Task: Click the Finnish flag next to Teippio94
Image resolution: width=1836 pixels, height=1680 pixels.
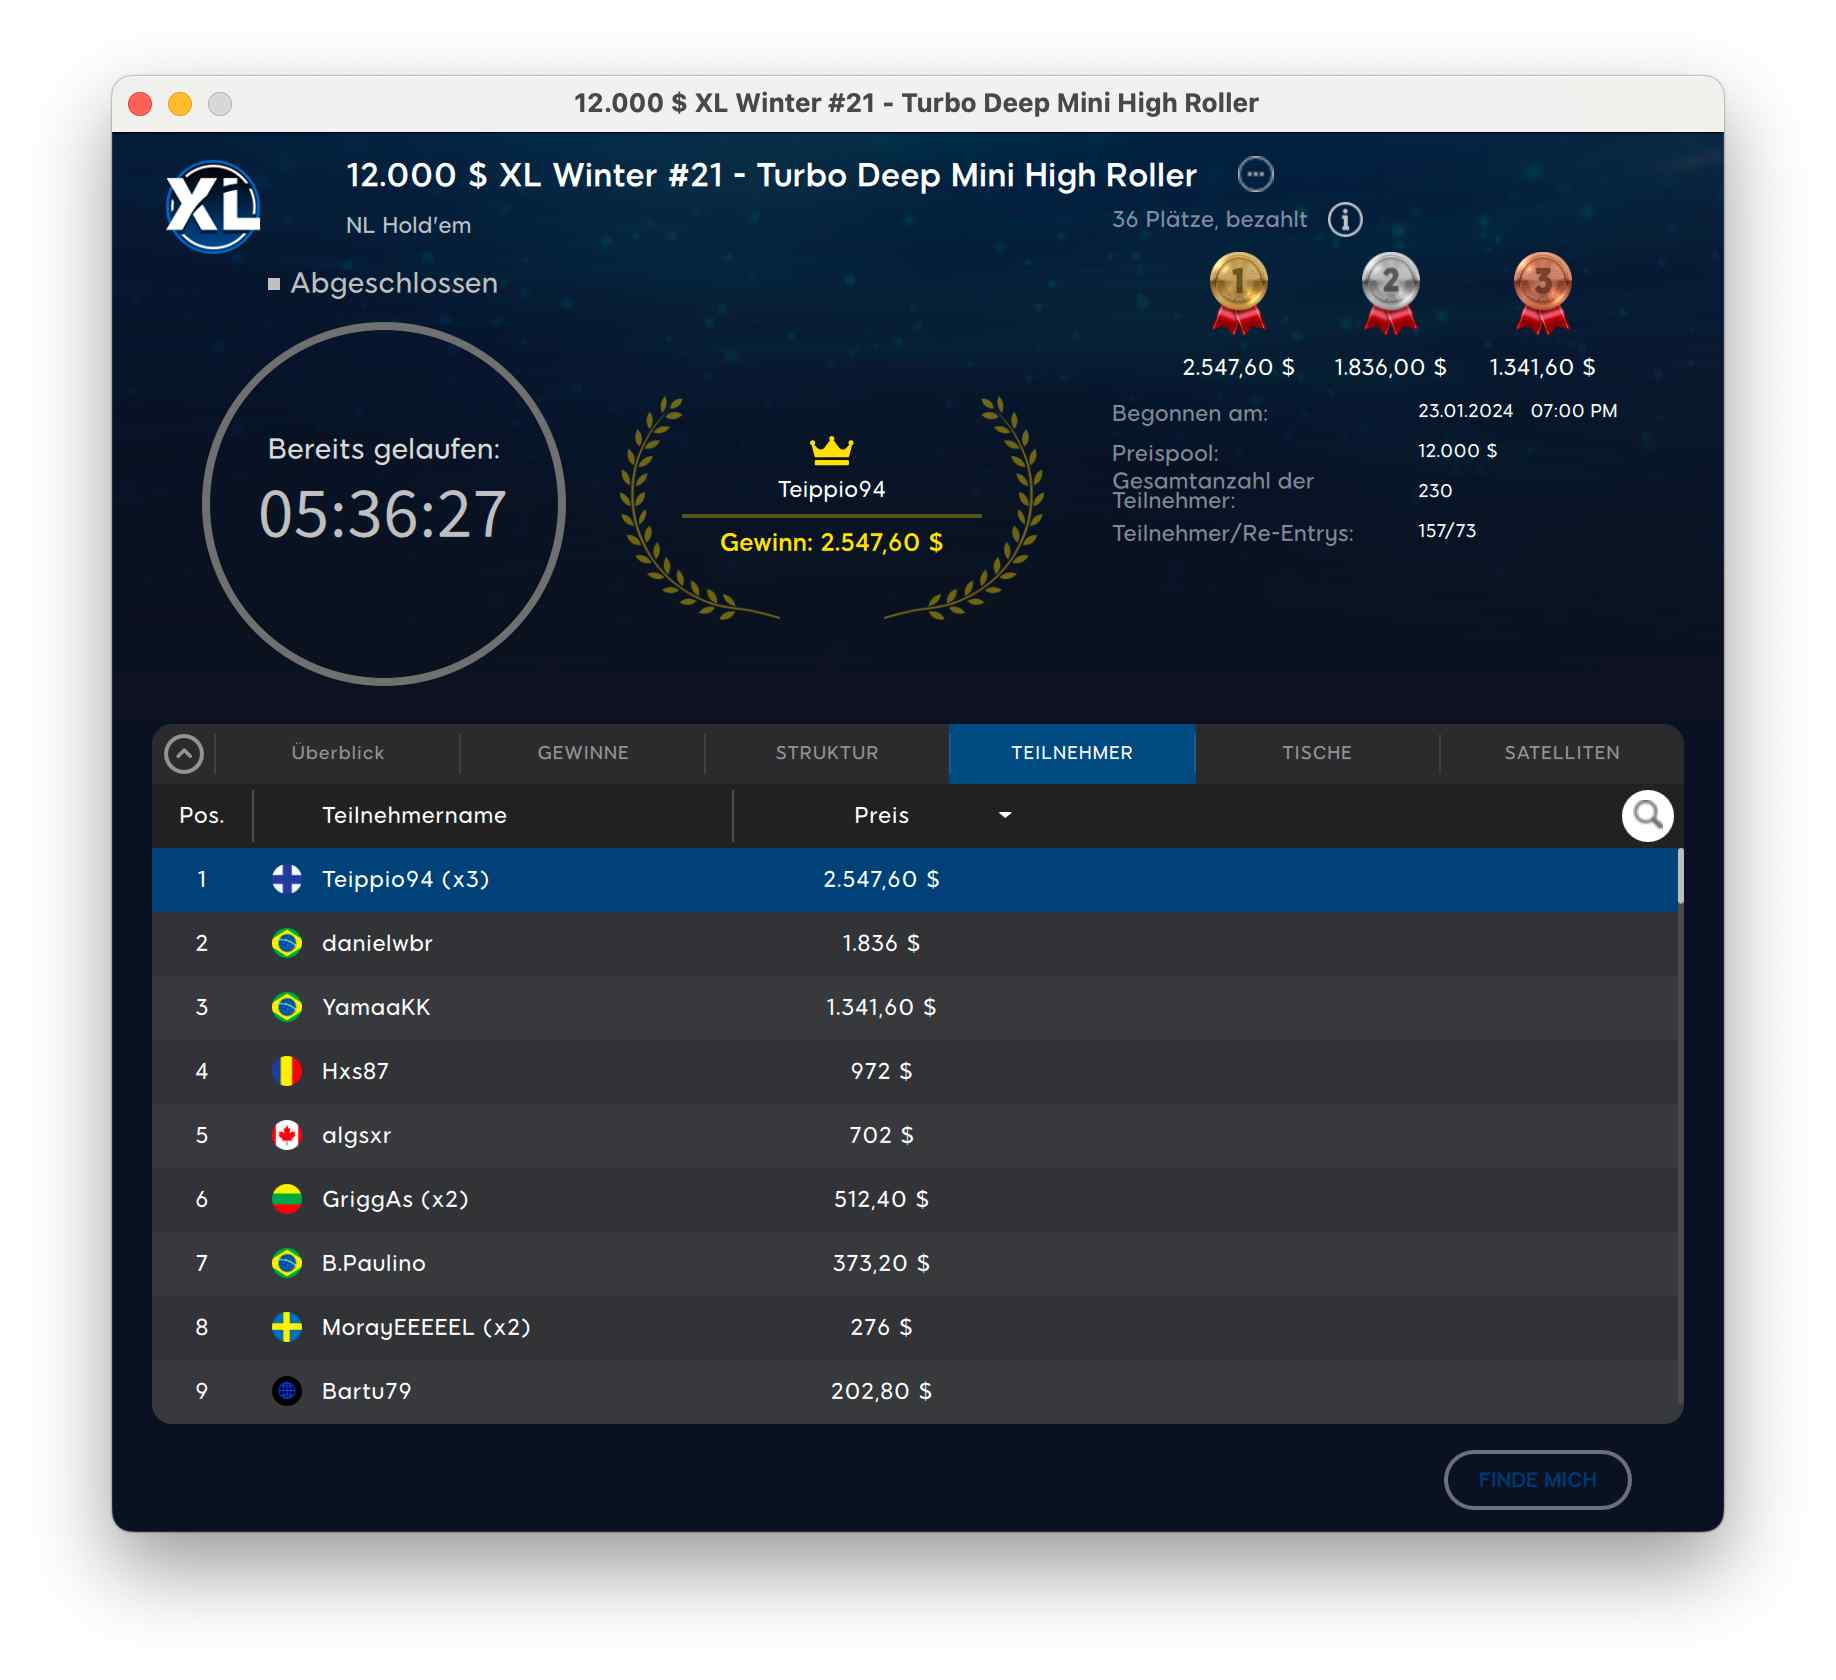Action: pos(287,879)
